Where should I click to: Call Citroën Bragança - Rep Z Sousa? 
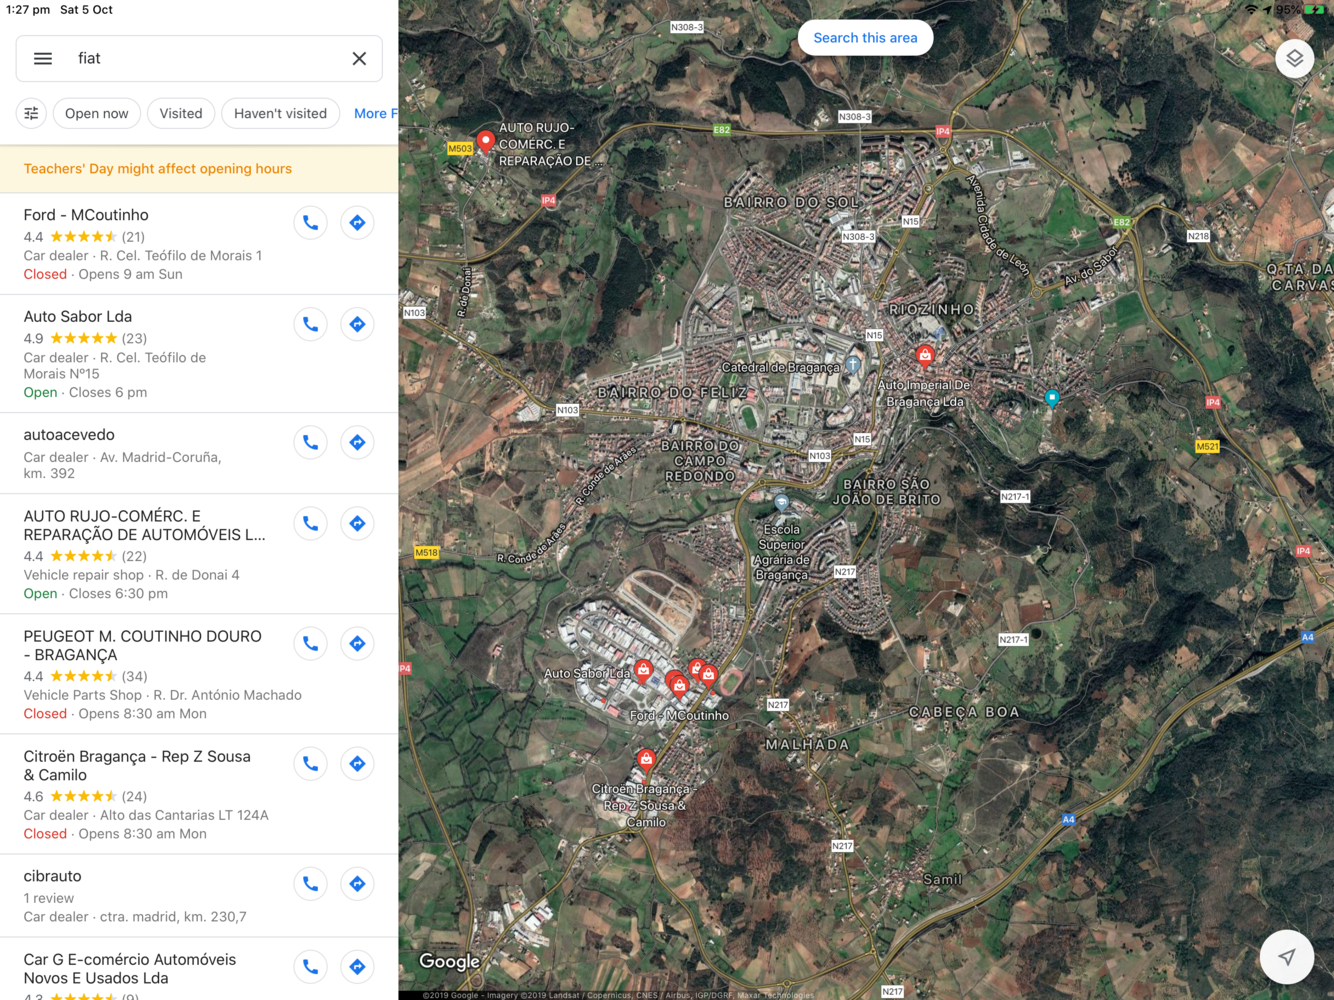(311, 763)
